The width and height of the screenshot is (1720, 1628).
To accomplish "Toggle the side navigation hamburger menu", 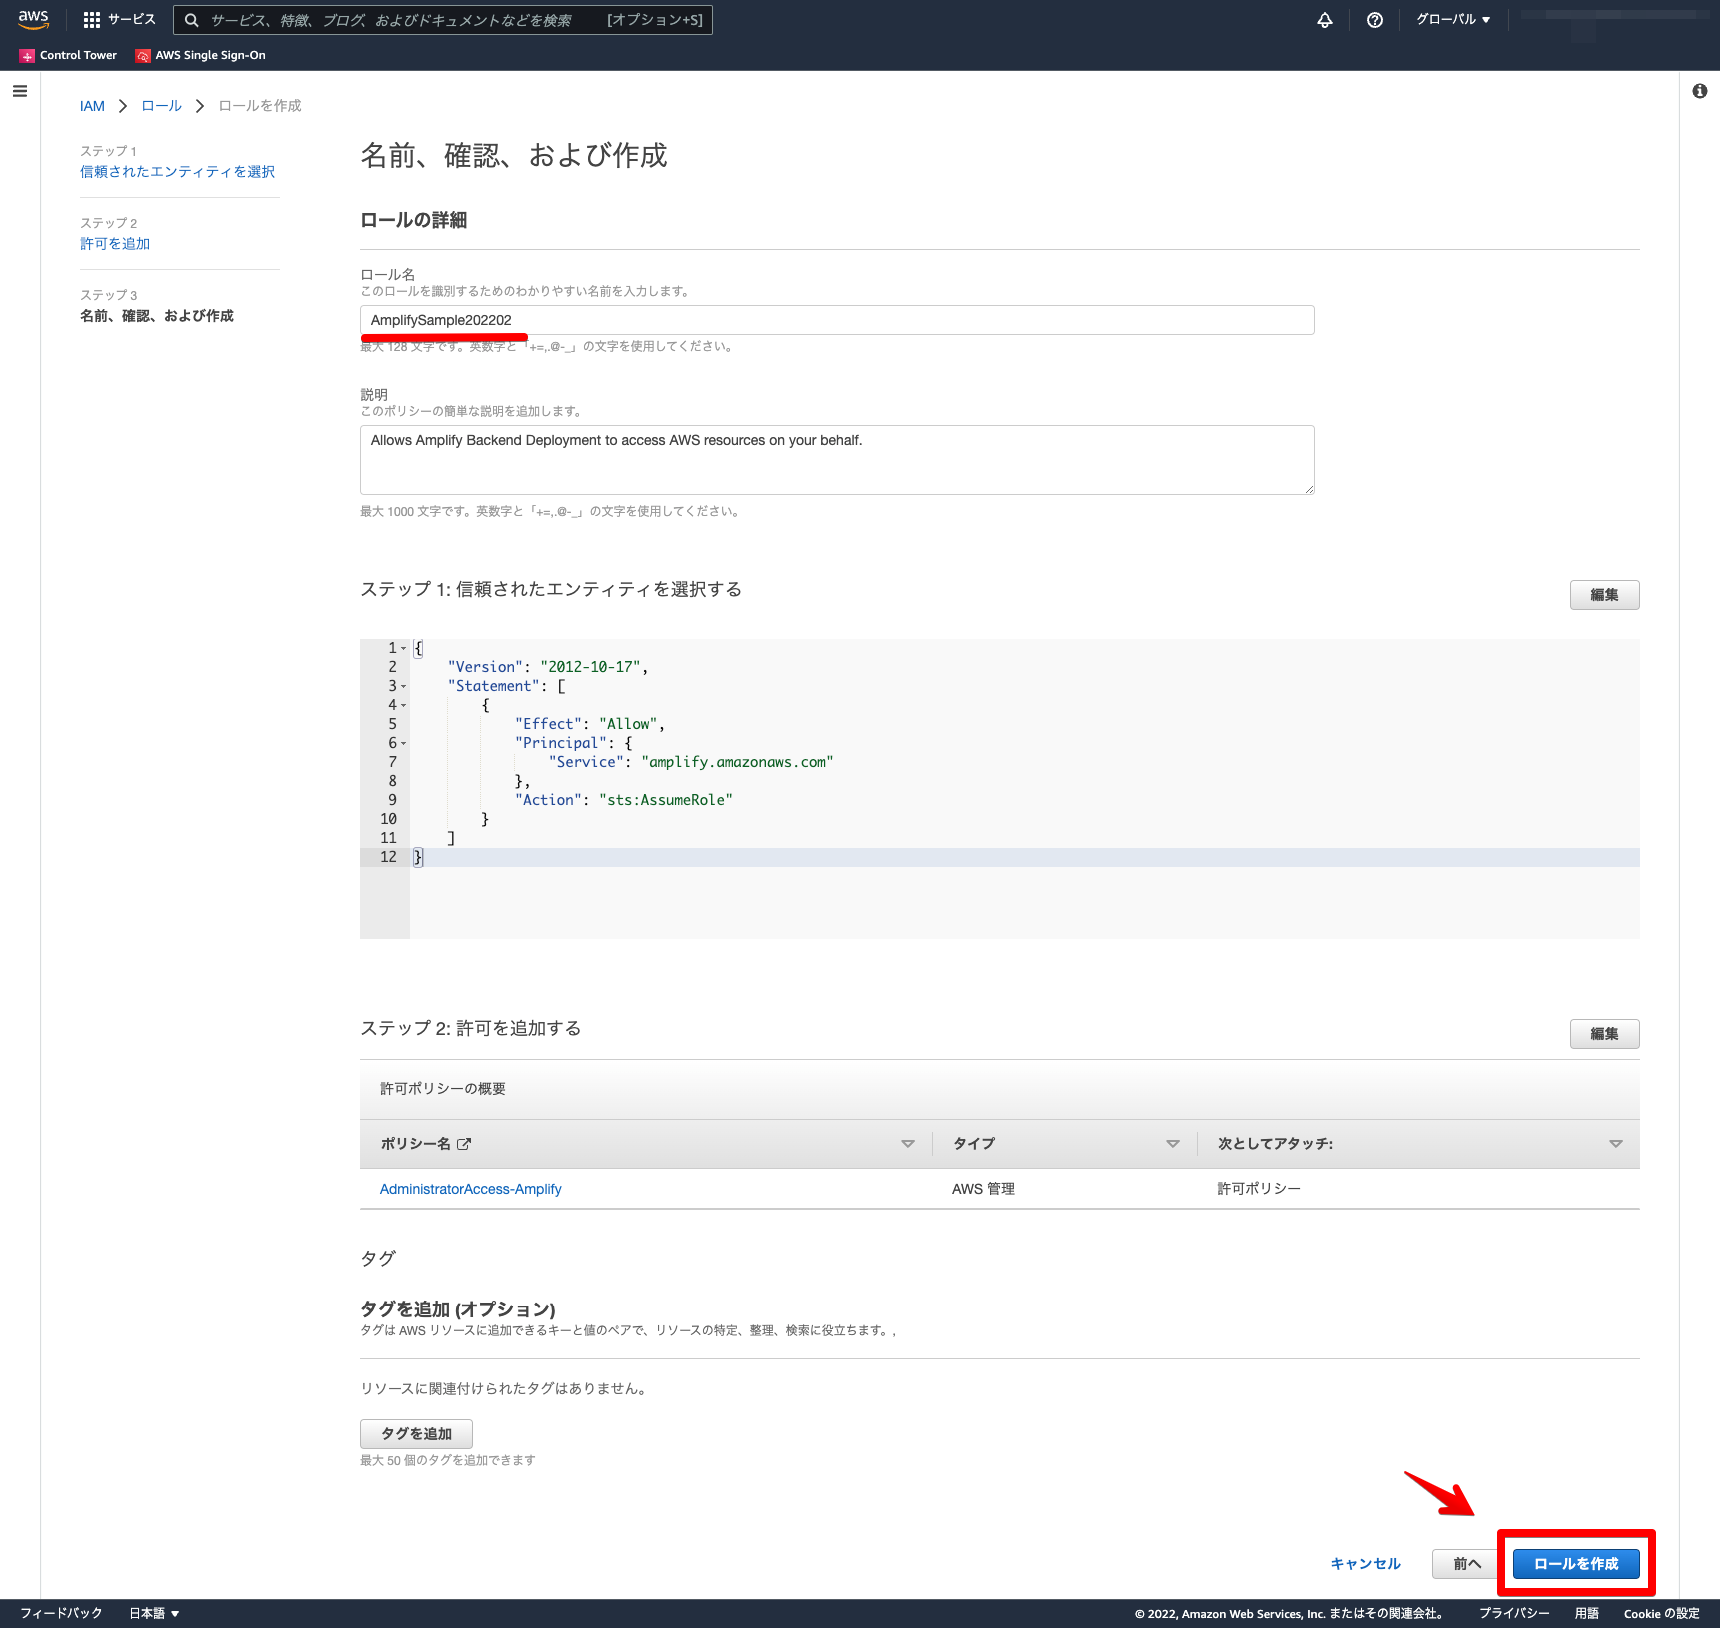I will (20, 91).
